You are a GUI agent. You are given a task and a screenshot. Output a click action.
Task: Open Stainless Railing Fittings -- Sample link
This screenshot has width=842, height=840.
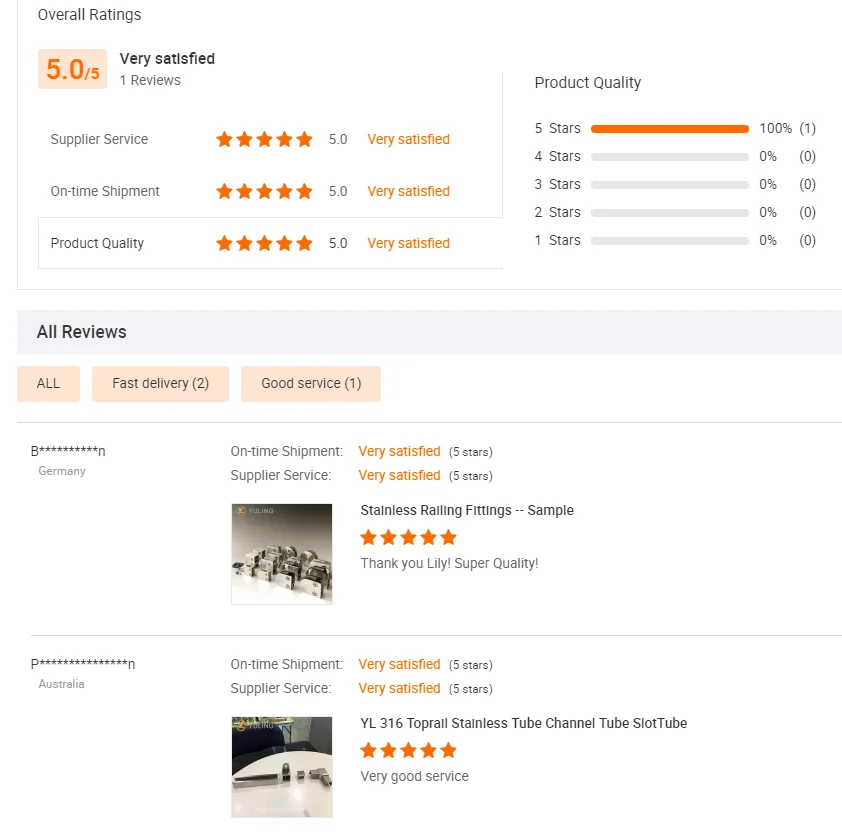coord(467,511)
